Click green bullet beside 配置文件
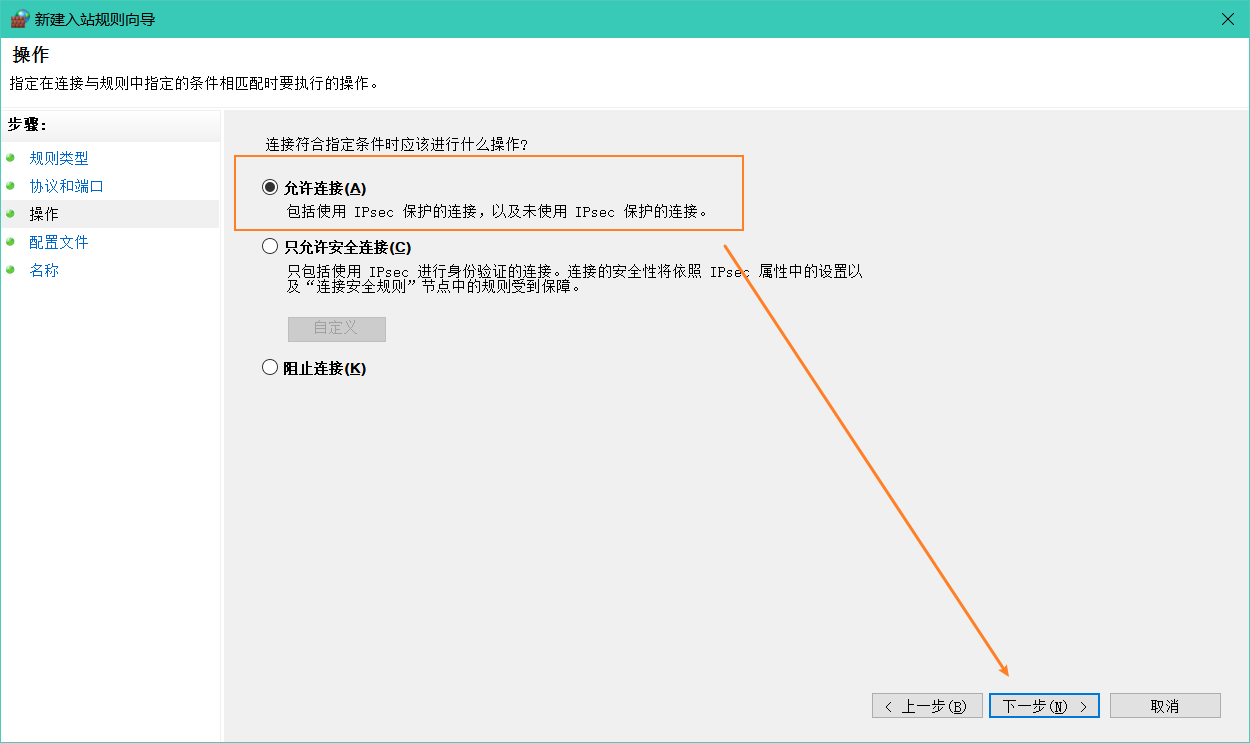Image resolution: width=1250 pixels, height=743 pixels. [x=10, y=242]
